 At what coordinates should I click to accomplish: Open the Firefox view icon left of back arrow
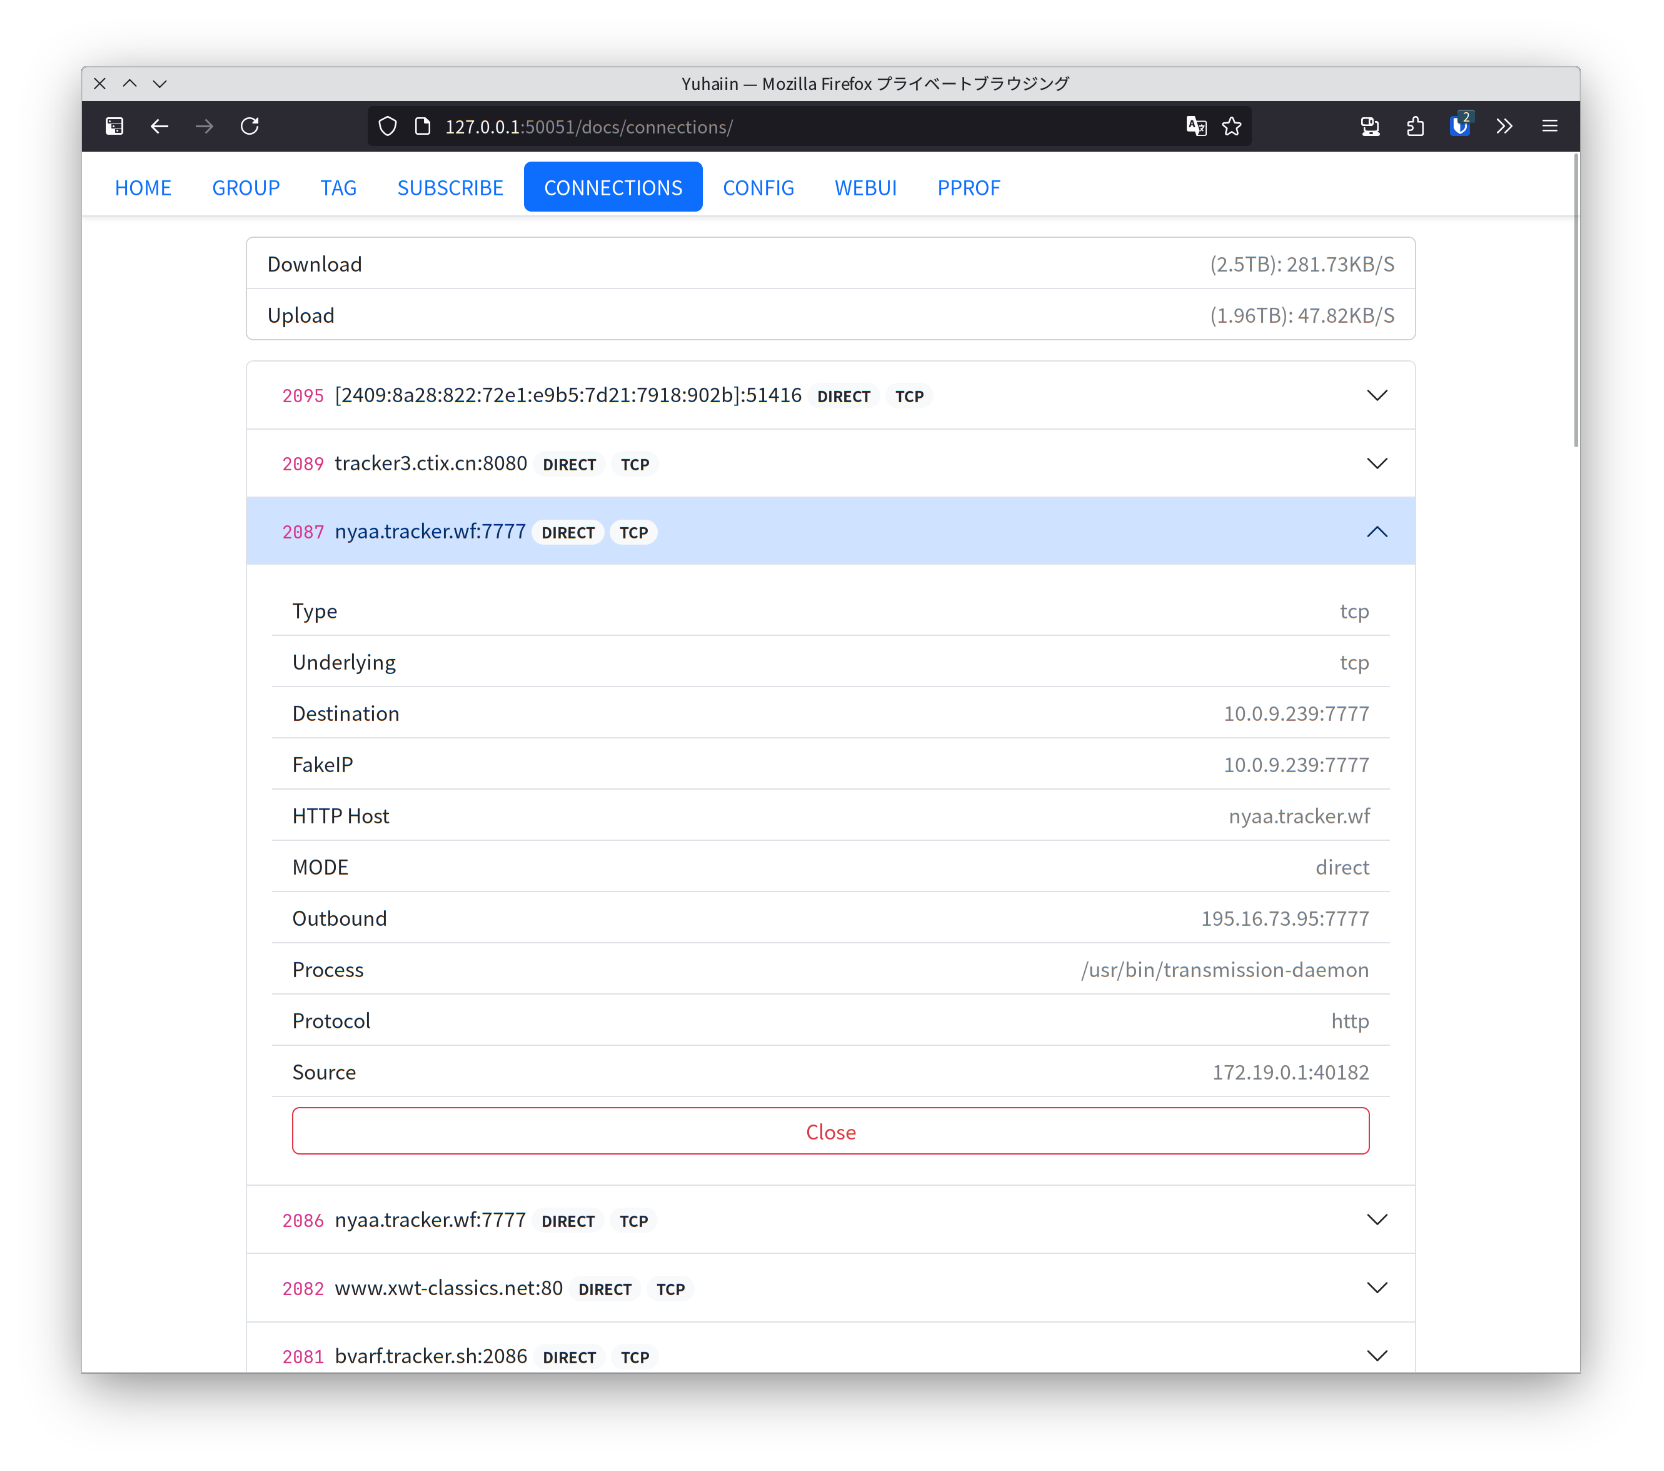click(114, 126)
